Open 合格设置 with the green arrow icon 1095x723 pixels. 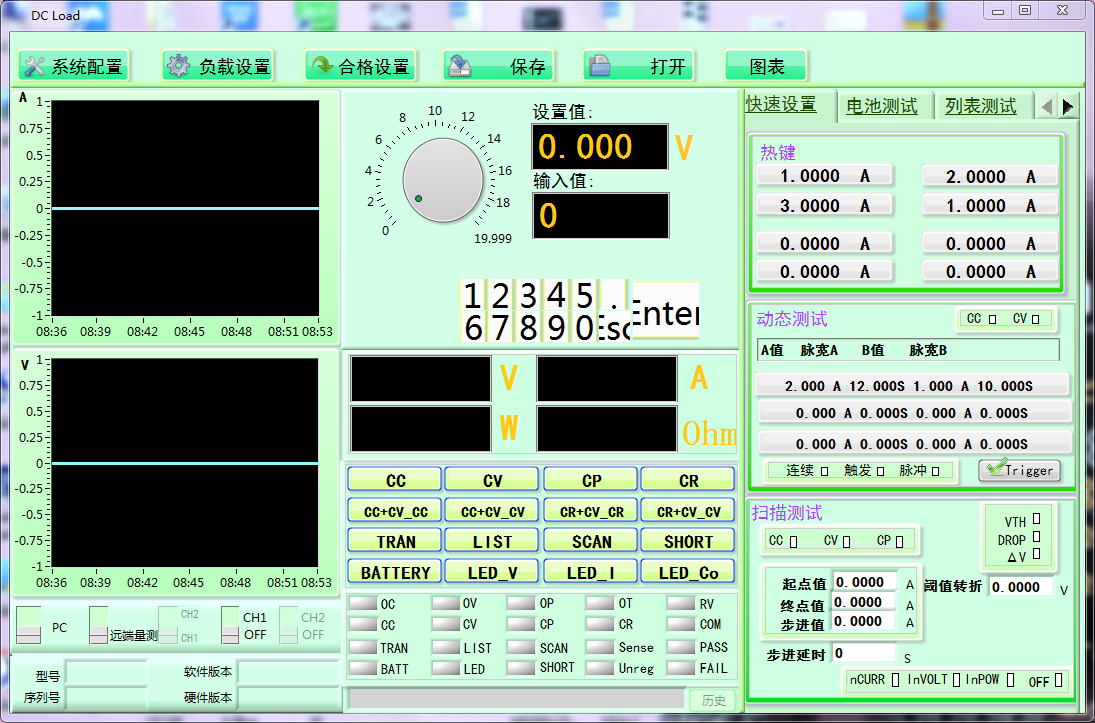322,67
